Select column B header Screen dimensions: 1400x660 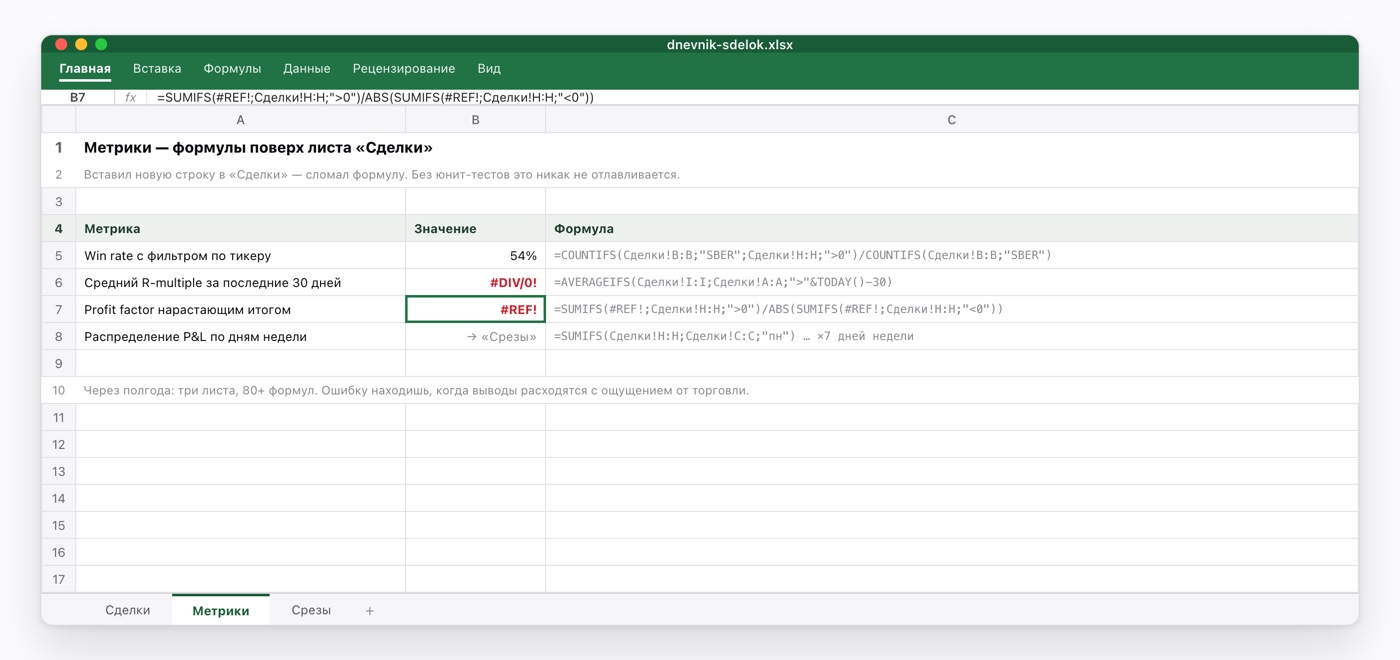(476, 120)
